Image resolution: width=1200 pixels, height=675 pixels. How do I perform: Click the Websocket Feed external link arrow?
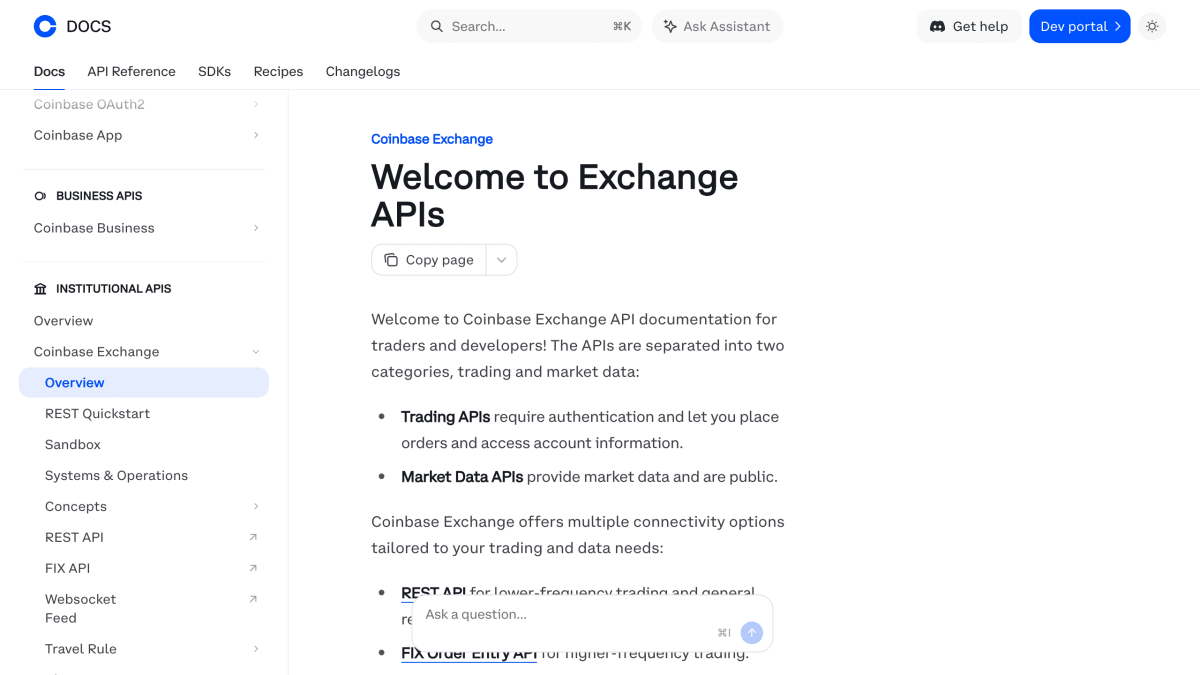[253, 599]
